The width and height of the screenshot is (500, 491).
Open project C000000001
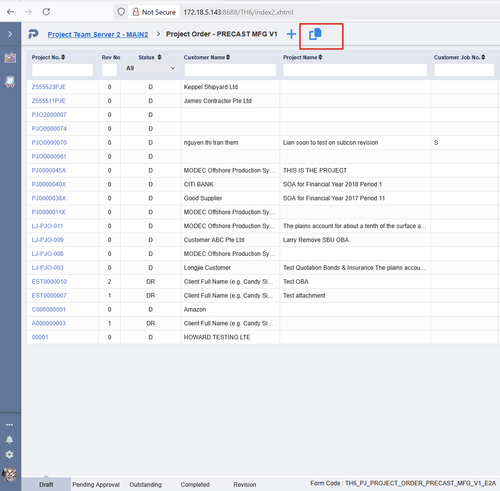[x=49, y=309]
